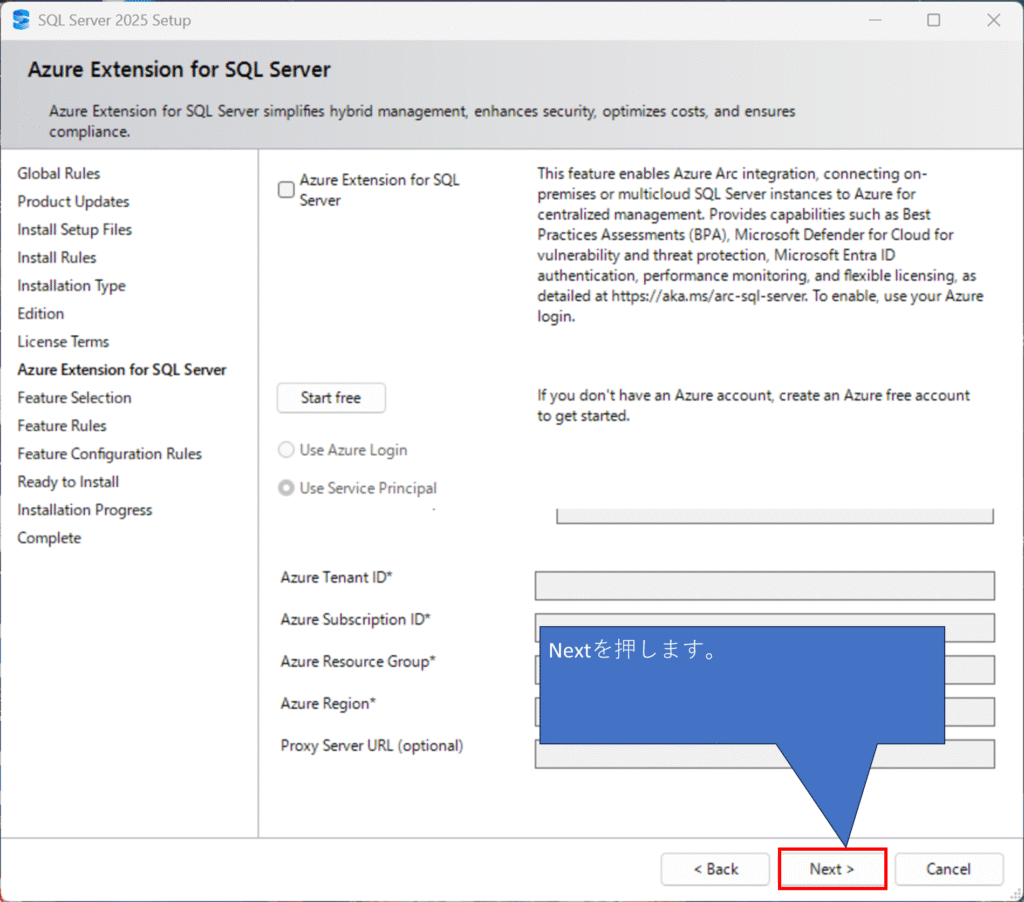Select the Ready to Install step

coord(68,482)
